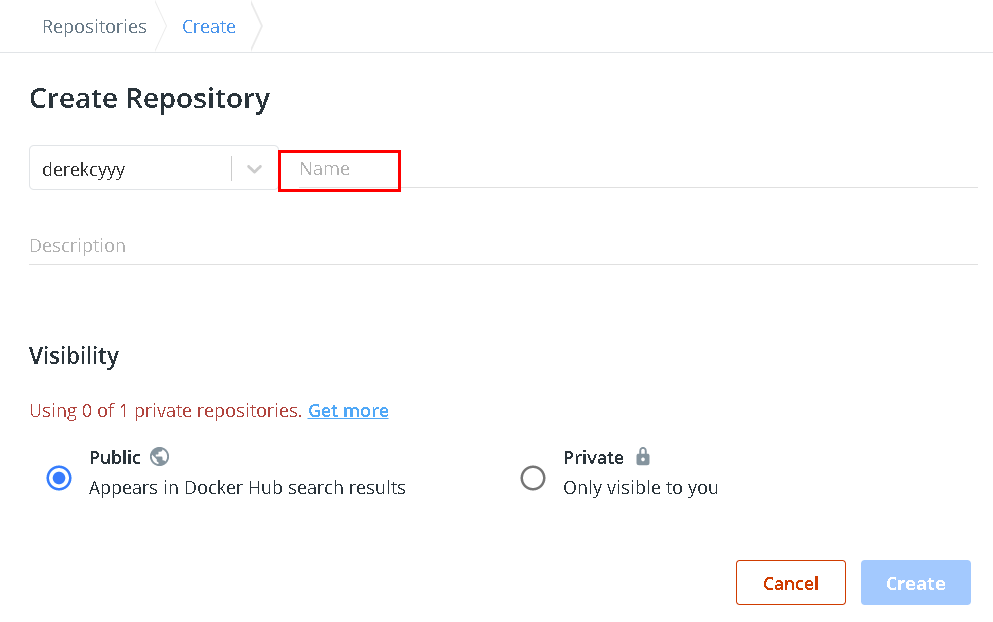The height and width of the screenshot is (622, 993).
Task: Click the "Only visible to you" text
Action: coord(640,488)
